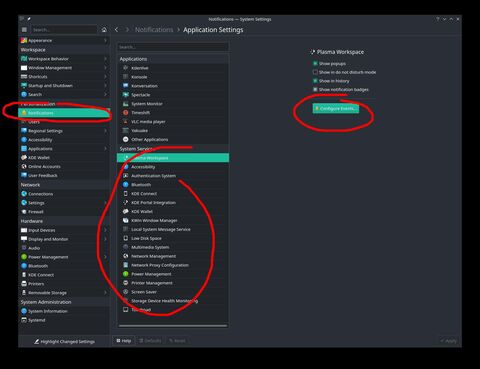
Task: Click the Online Accounts icon
Action: pyautogui.click(x=24, y=166)
